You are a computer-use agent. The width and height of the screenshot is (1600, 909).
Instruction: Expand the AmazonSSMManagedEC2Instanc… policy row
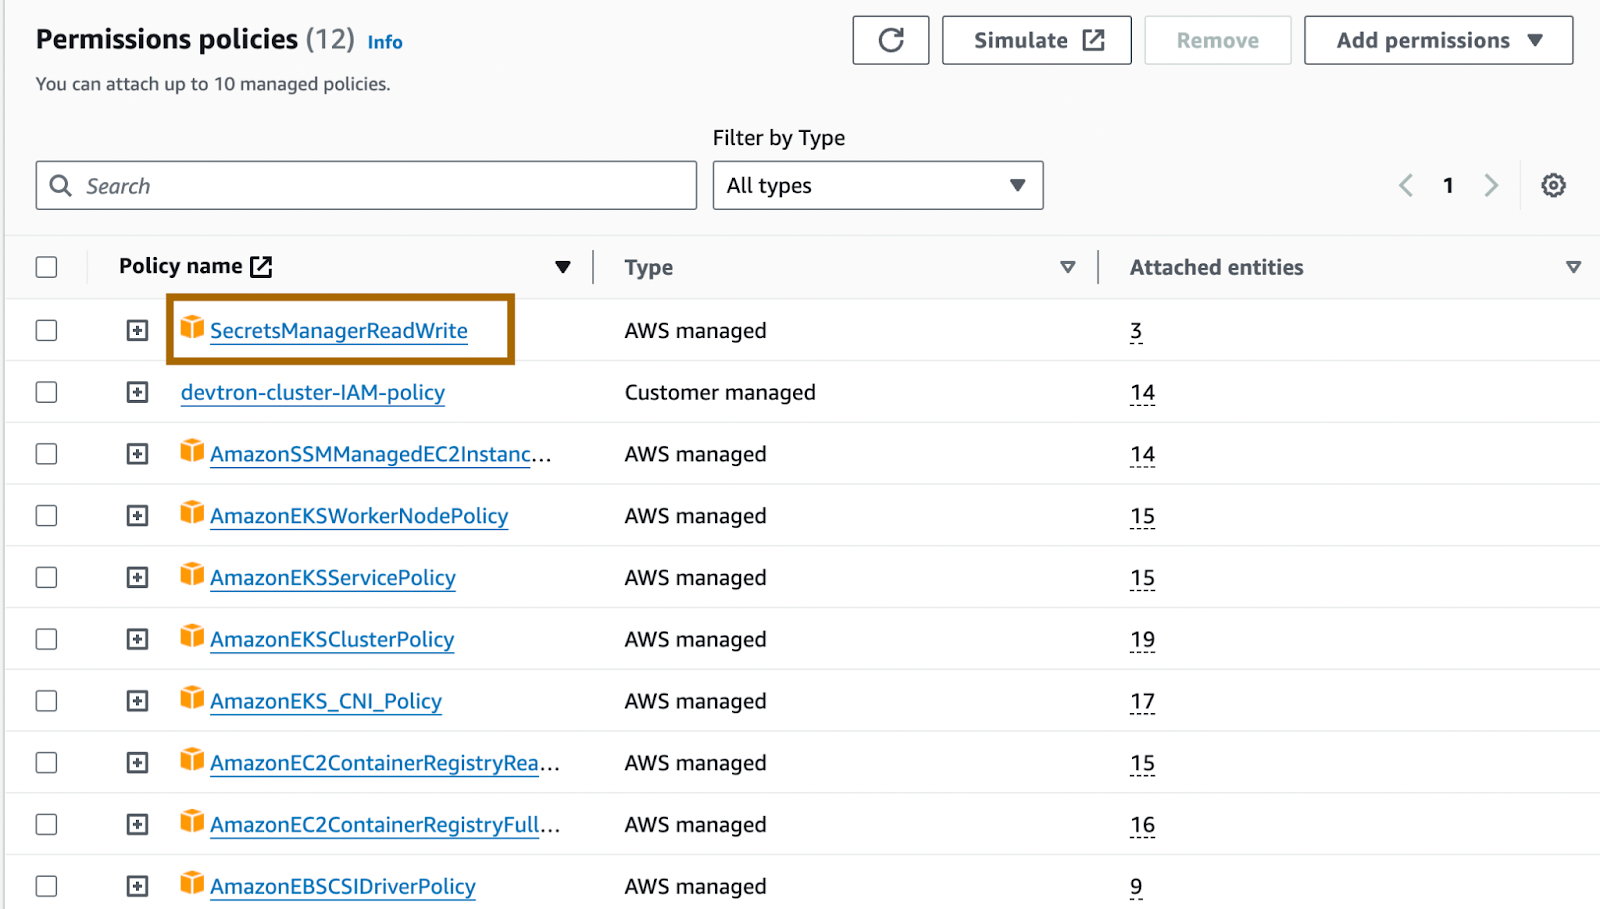point(137,454)
